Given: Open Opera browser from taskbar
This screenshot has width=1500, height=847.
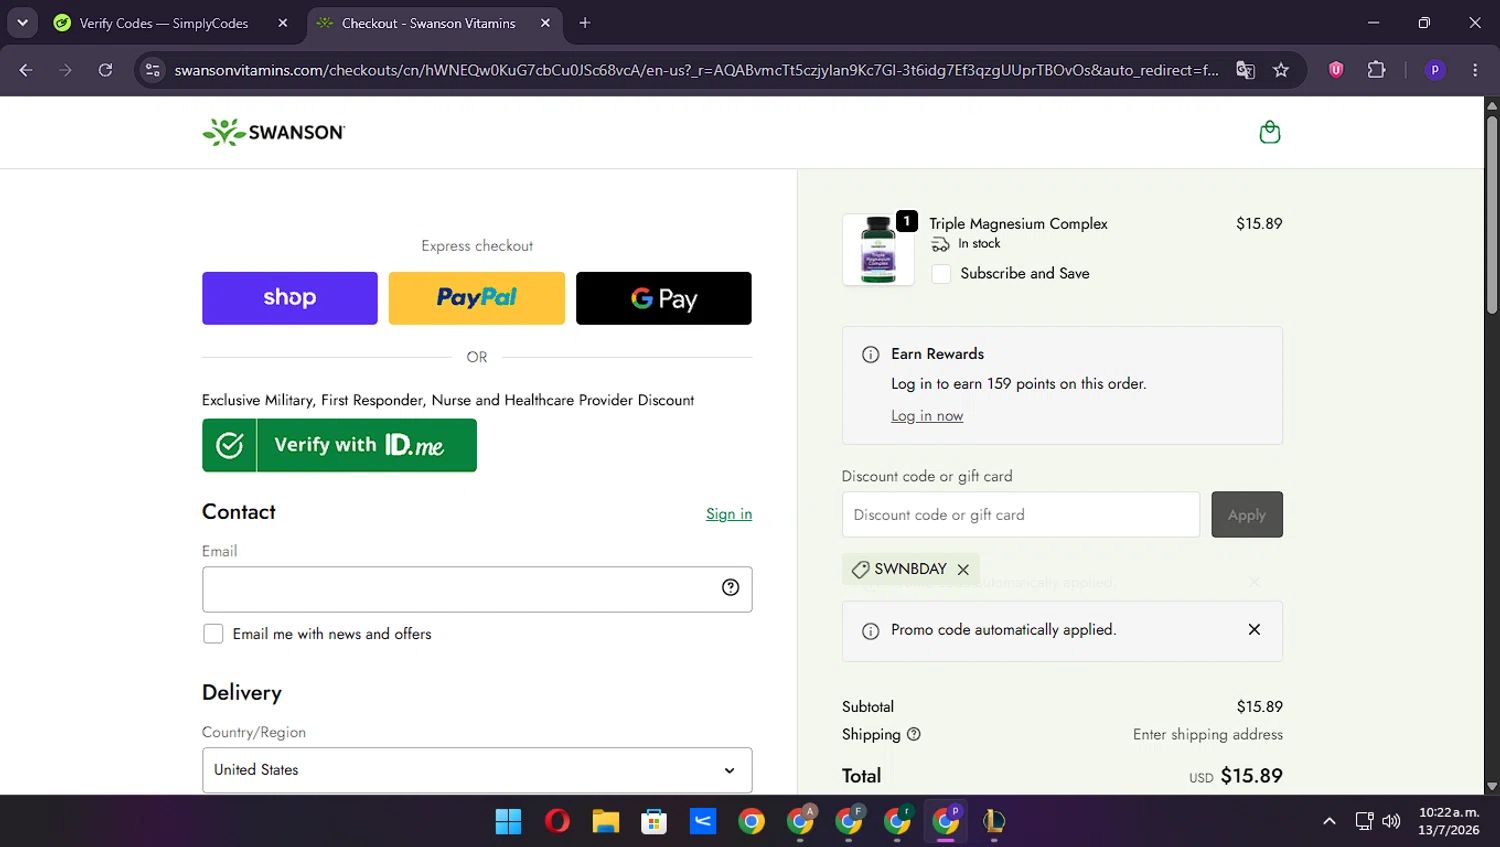Looking at the screenshot, I should click(557, 822).
